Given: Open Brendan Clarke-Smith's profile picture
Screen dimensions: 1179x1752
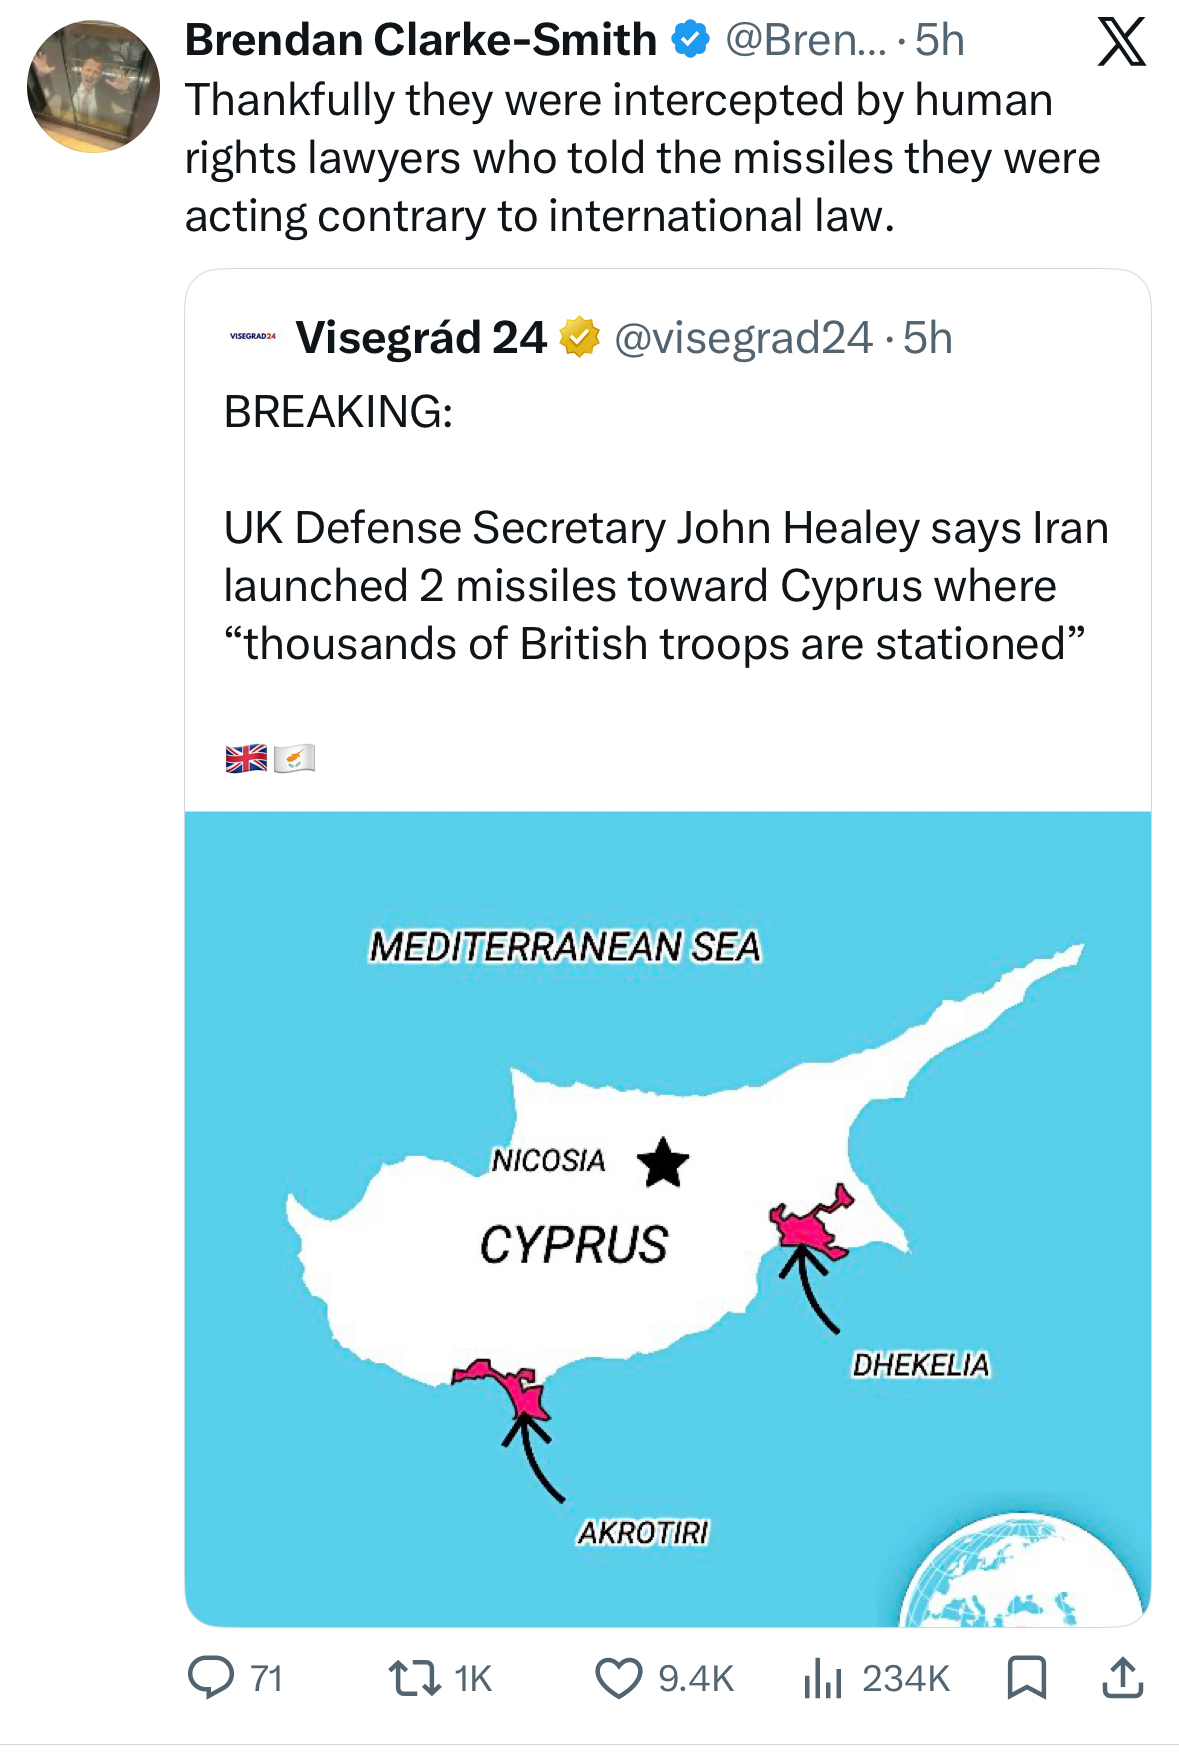Looking at the screenshot, I should (x=93, y=86).
